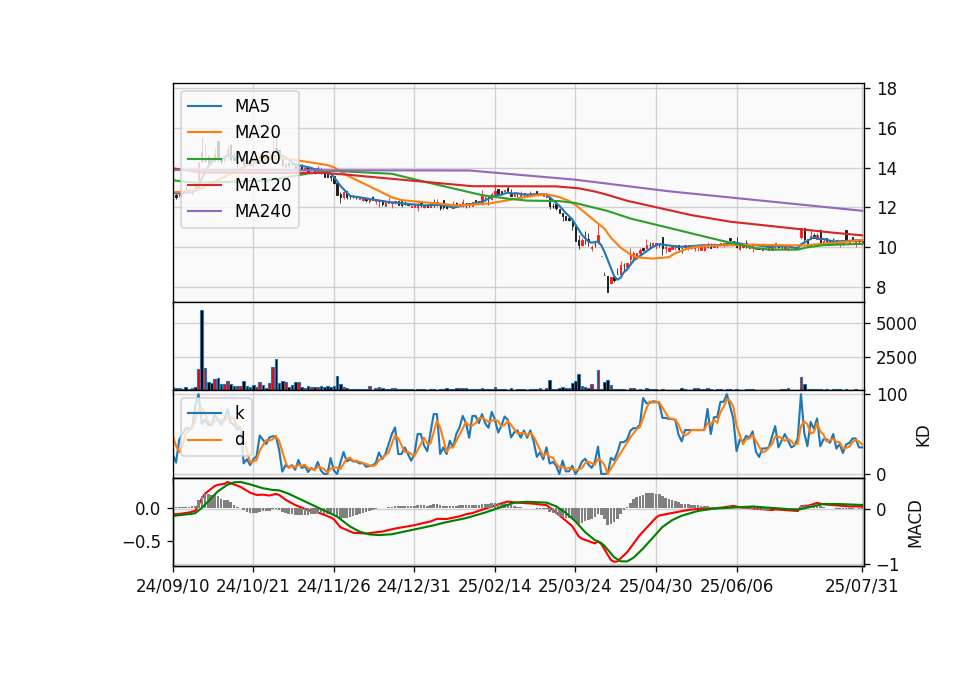Click the 25/02/14 date tick label
The image size is (960, 690).
(495, 587)
